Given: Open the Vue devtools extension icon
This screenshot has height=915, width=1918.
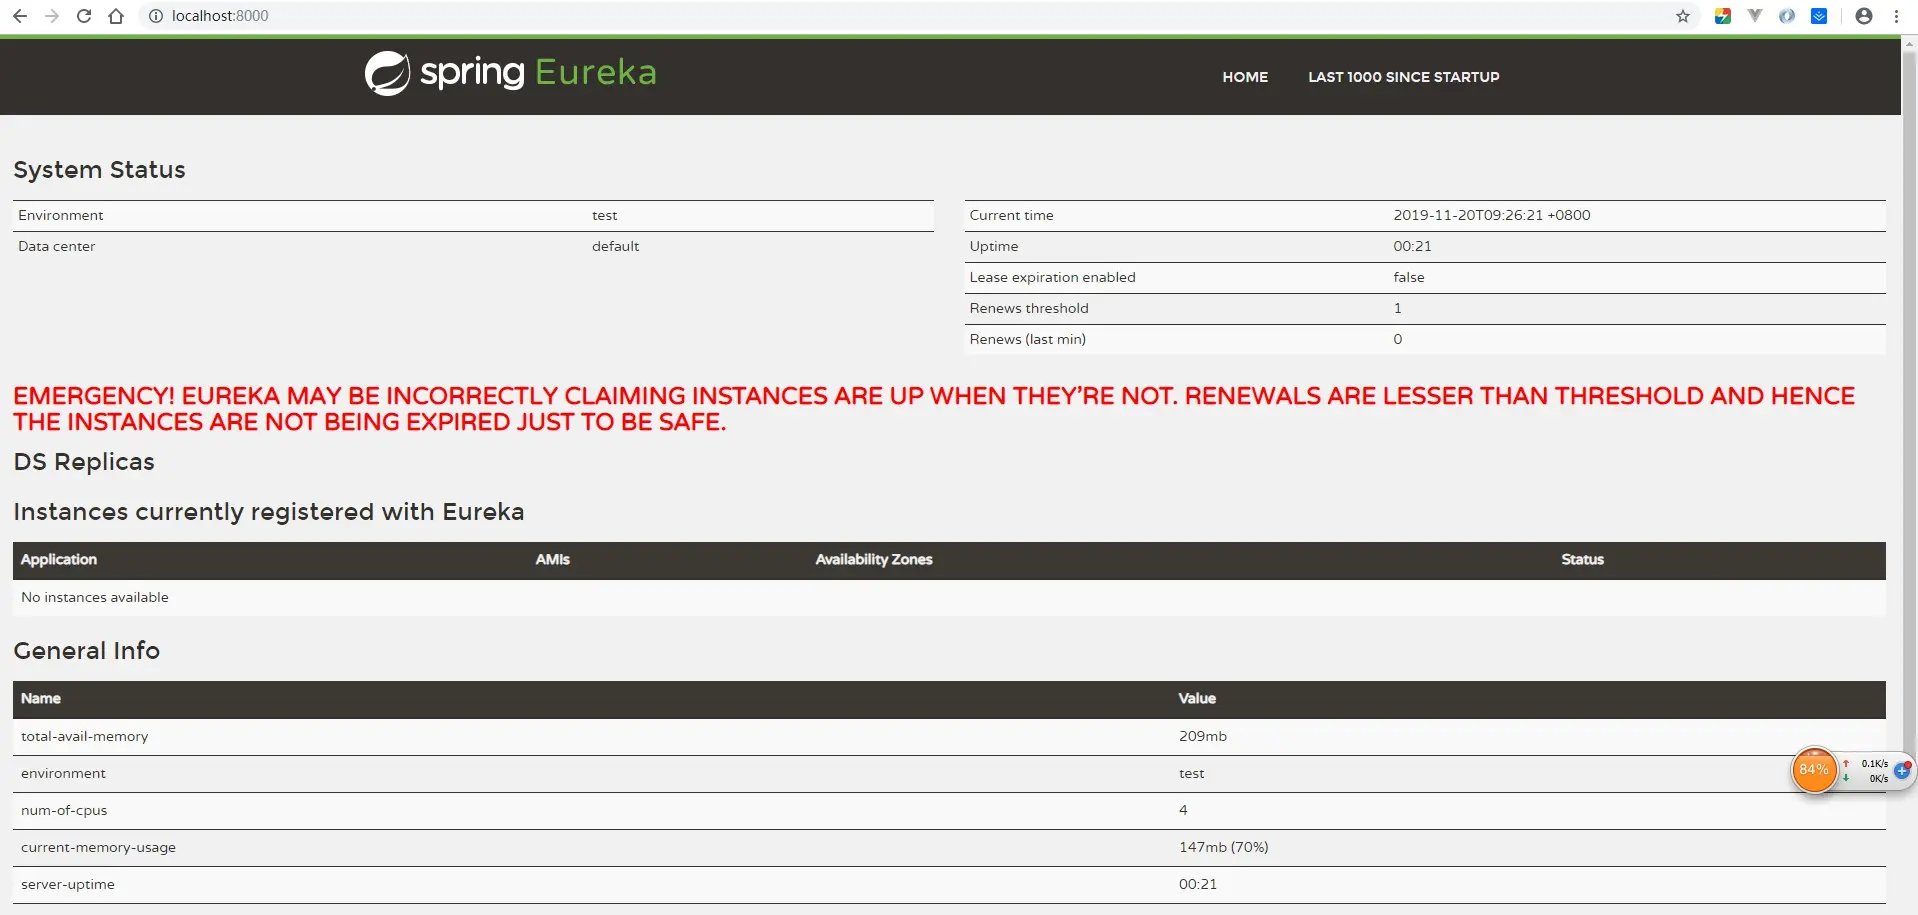Looking at the screenshot, I should coord(1755,16).
